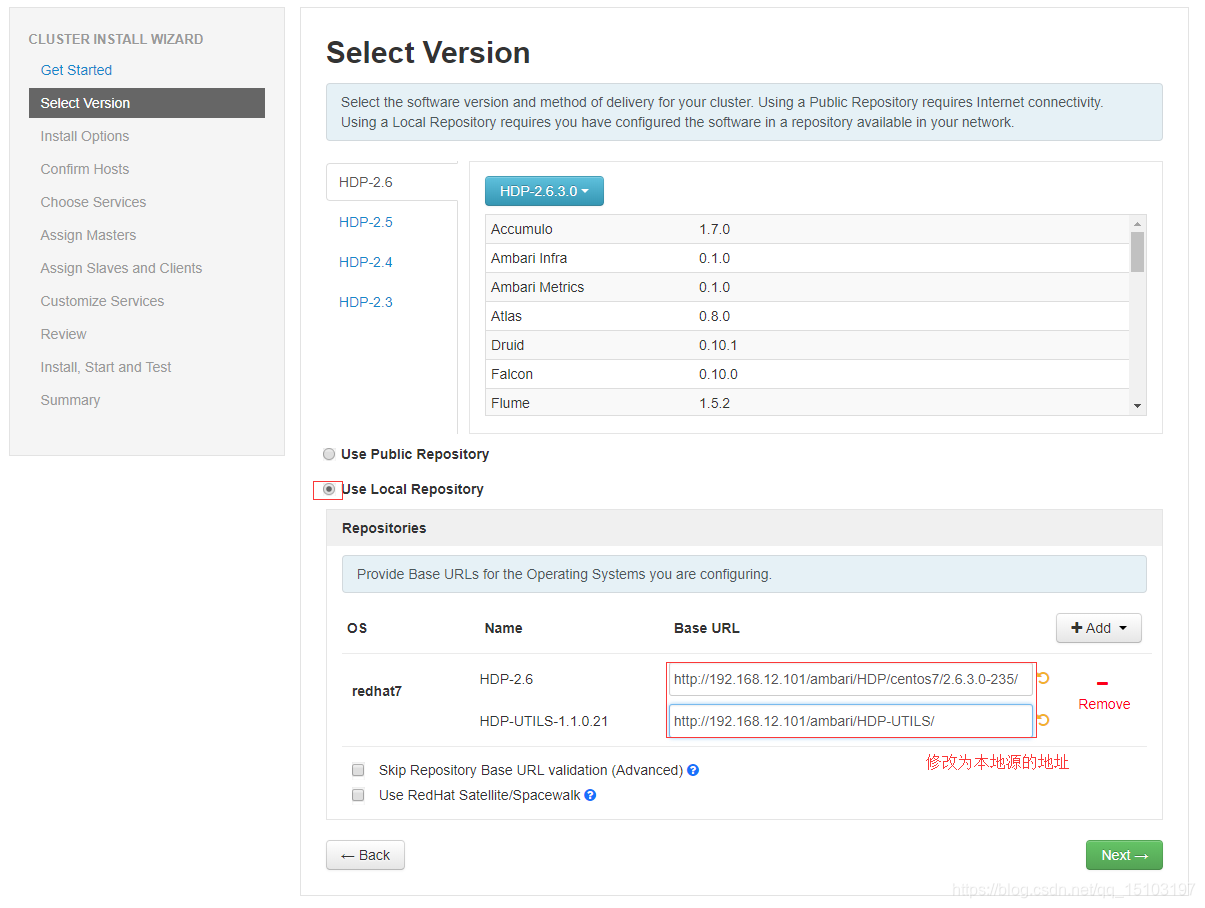Enable Skip Repository Base URL validation checkbox
The image size is (1205, 908).
[358, 770]
